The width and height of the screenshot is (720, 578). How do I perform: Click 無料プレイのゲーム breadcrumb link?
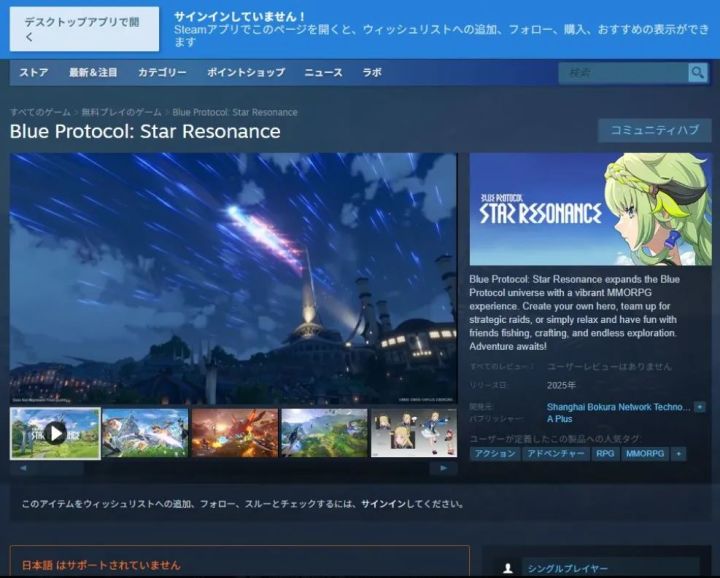click(122, 112)
